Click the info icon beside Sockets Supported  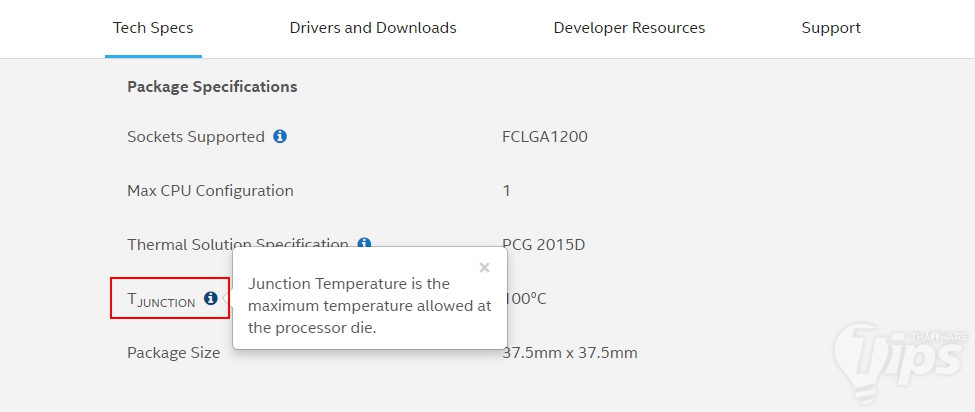click(x=280, y=136)
